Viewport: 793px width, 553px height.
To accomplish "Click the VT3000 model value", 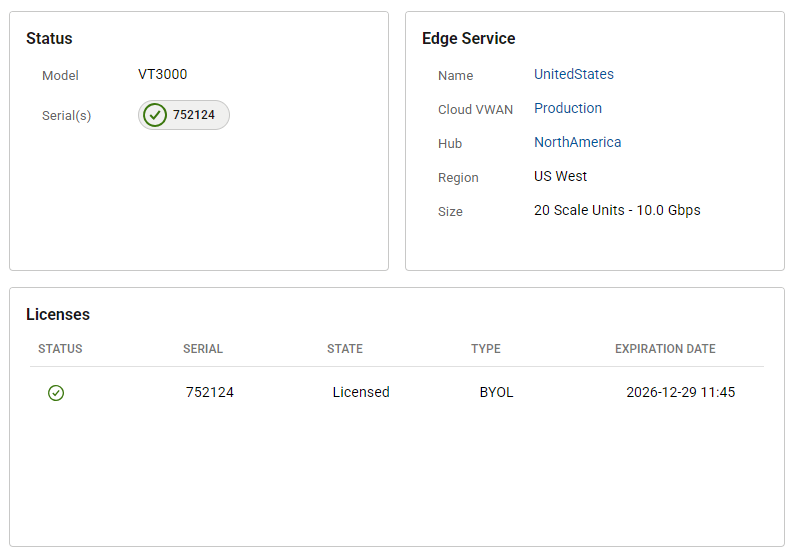I will tap(162, 74).
